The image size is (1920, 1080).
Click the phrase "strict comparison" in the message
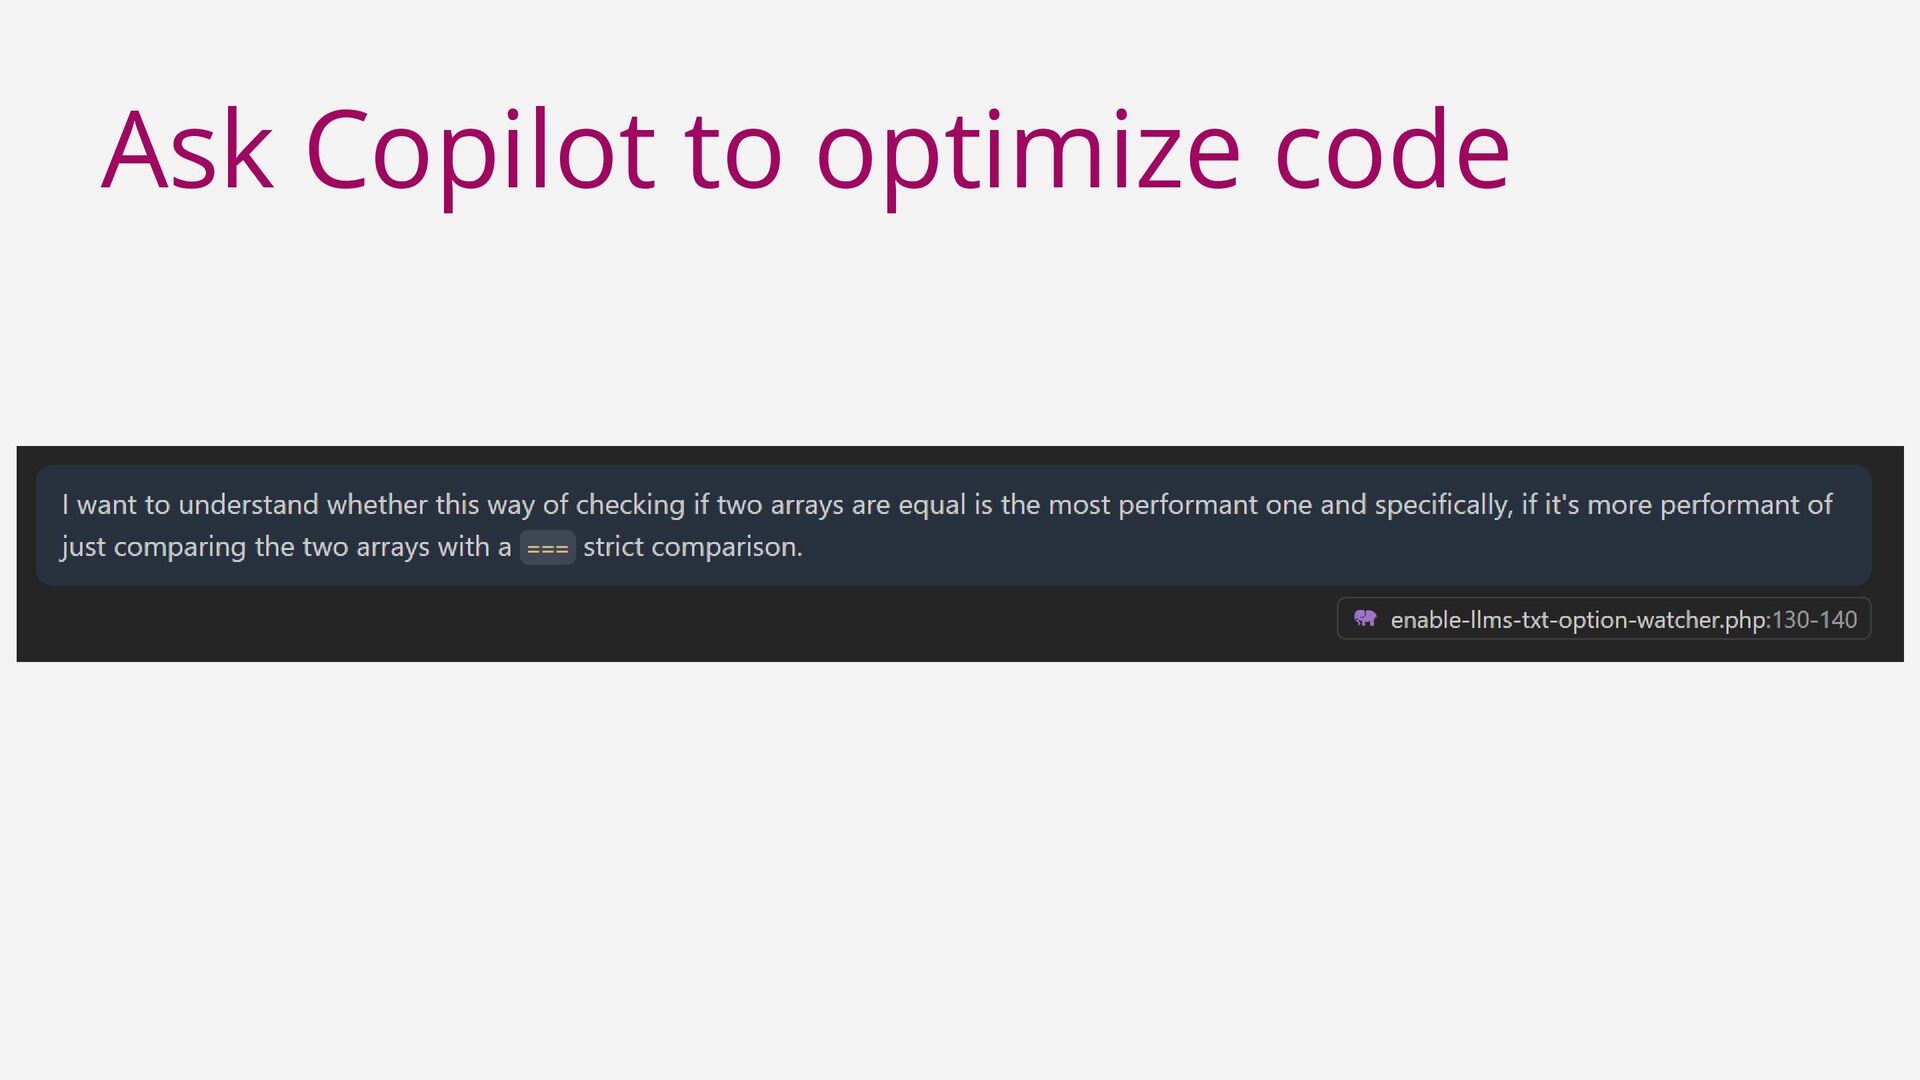692,547
